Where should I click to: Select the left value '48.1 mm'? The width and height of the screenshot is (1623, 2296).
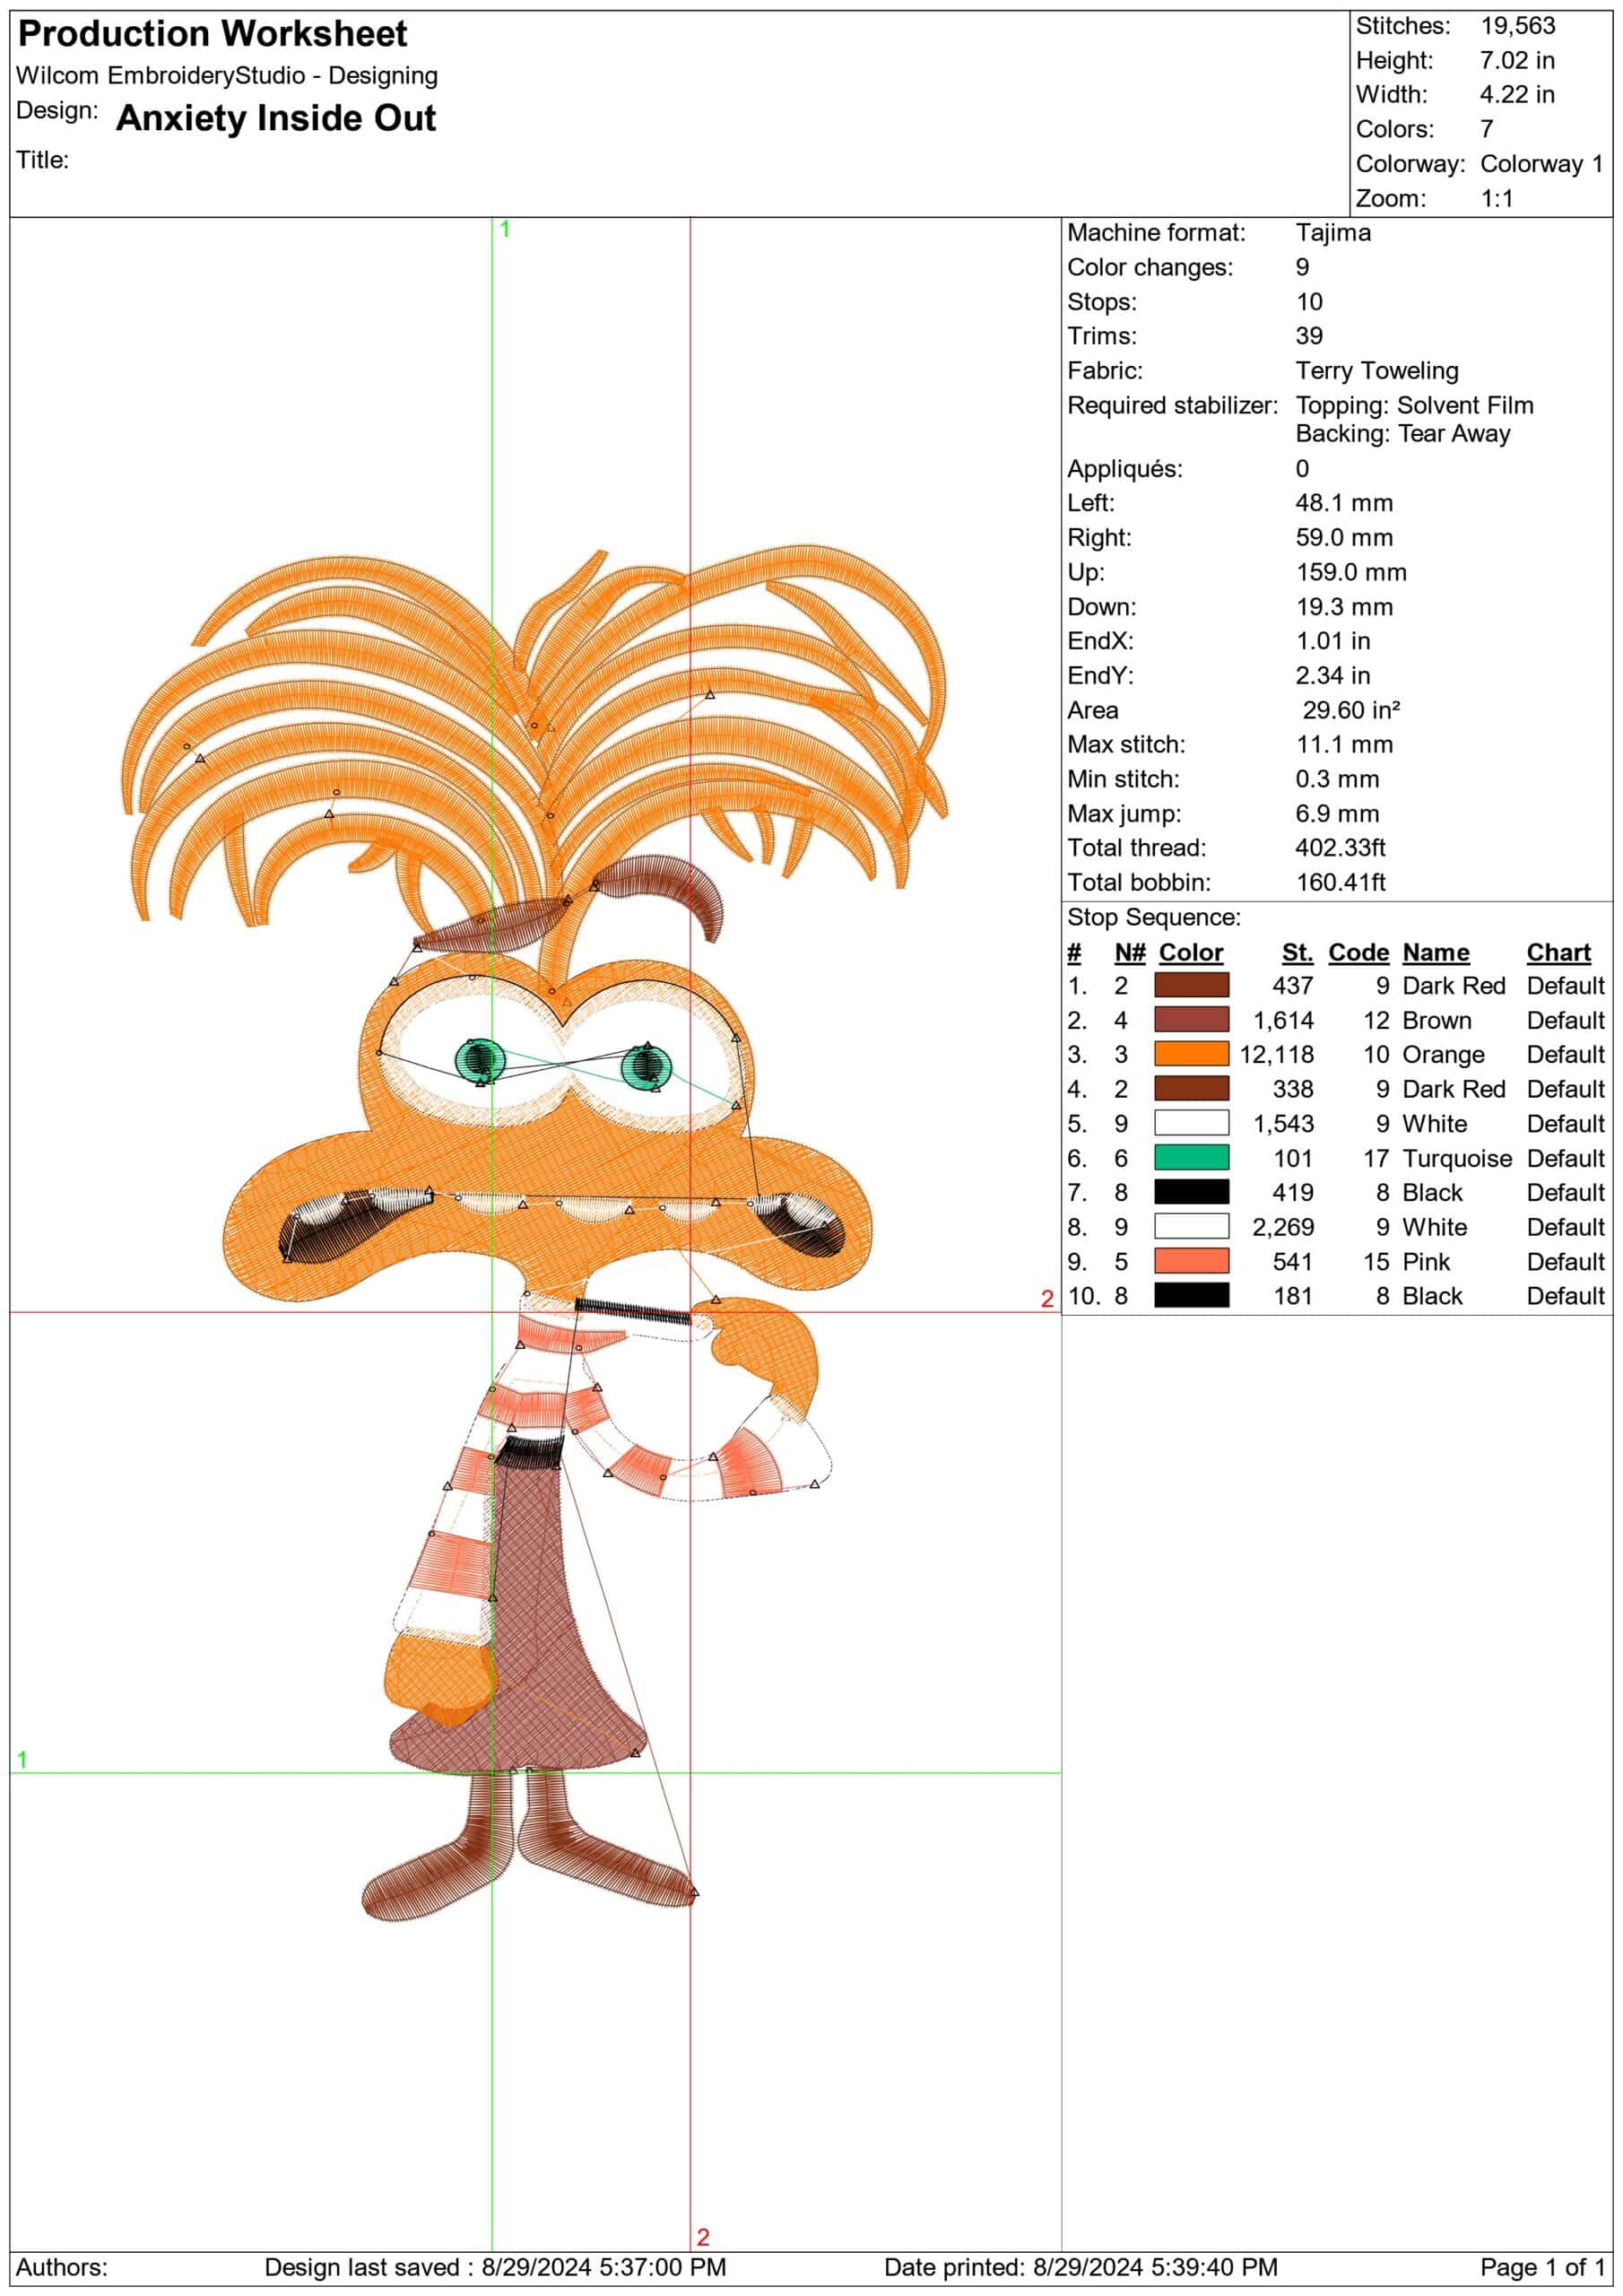pyautogui.click(x=1344, y=503)
